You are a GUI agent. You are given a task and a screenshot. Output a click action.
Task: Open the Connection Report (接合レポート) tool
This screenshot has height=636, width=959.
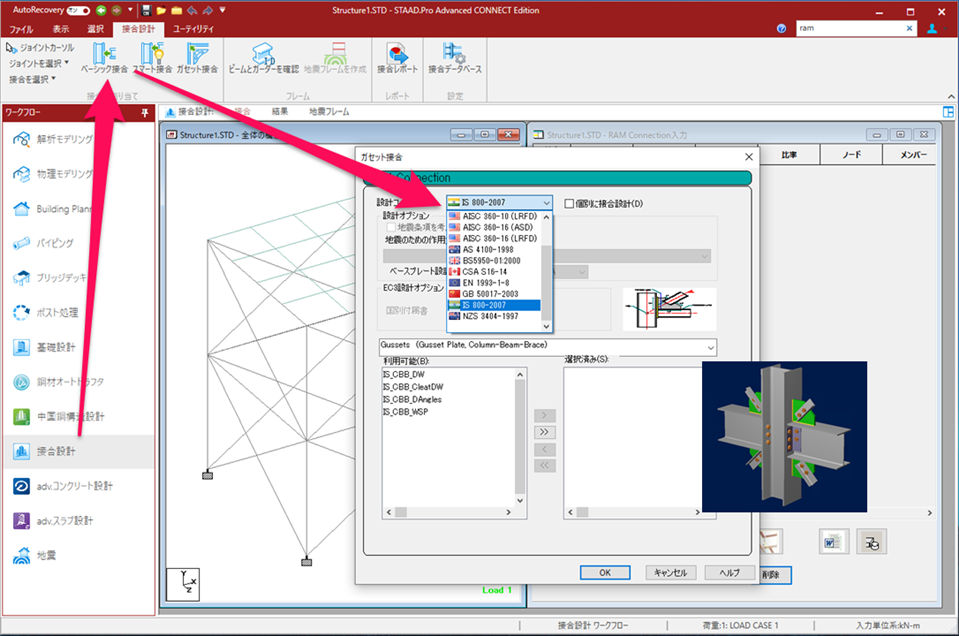pos(397,58)
